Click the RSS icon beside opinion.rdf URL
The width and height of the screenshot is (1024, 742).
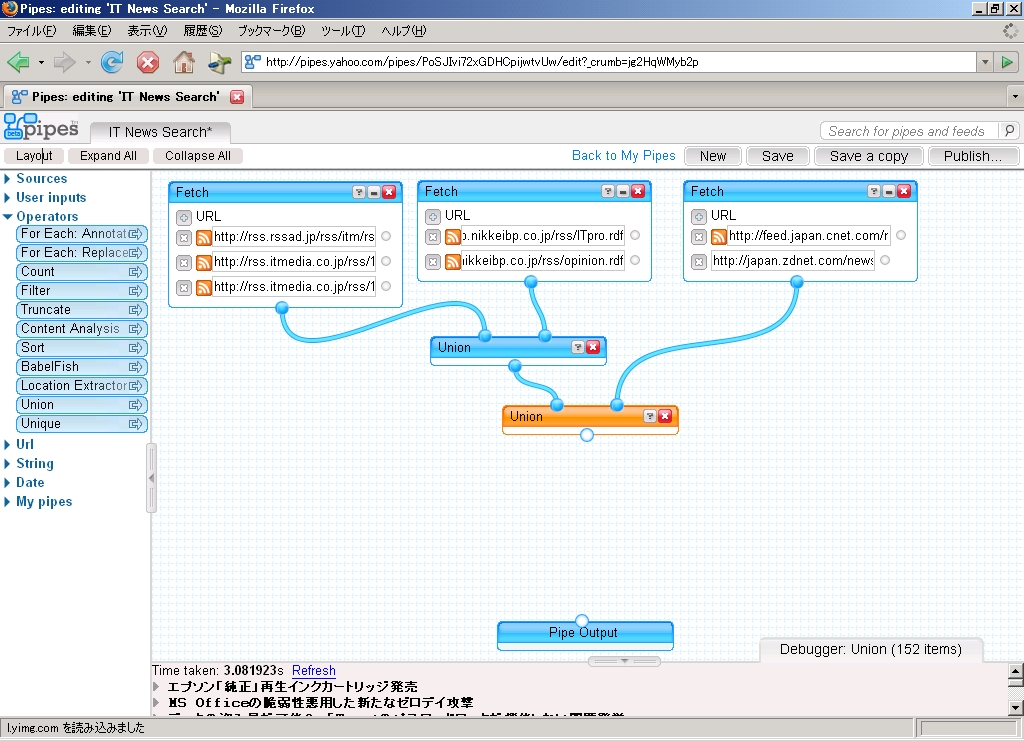[453, 262]
